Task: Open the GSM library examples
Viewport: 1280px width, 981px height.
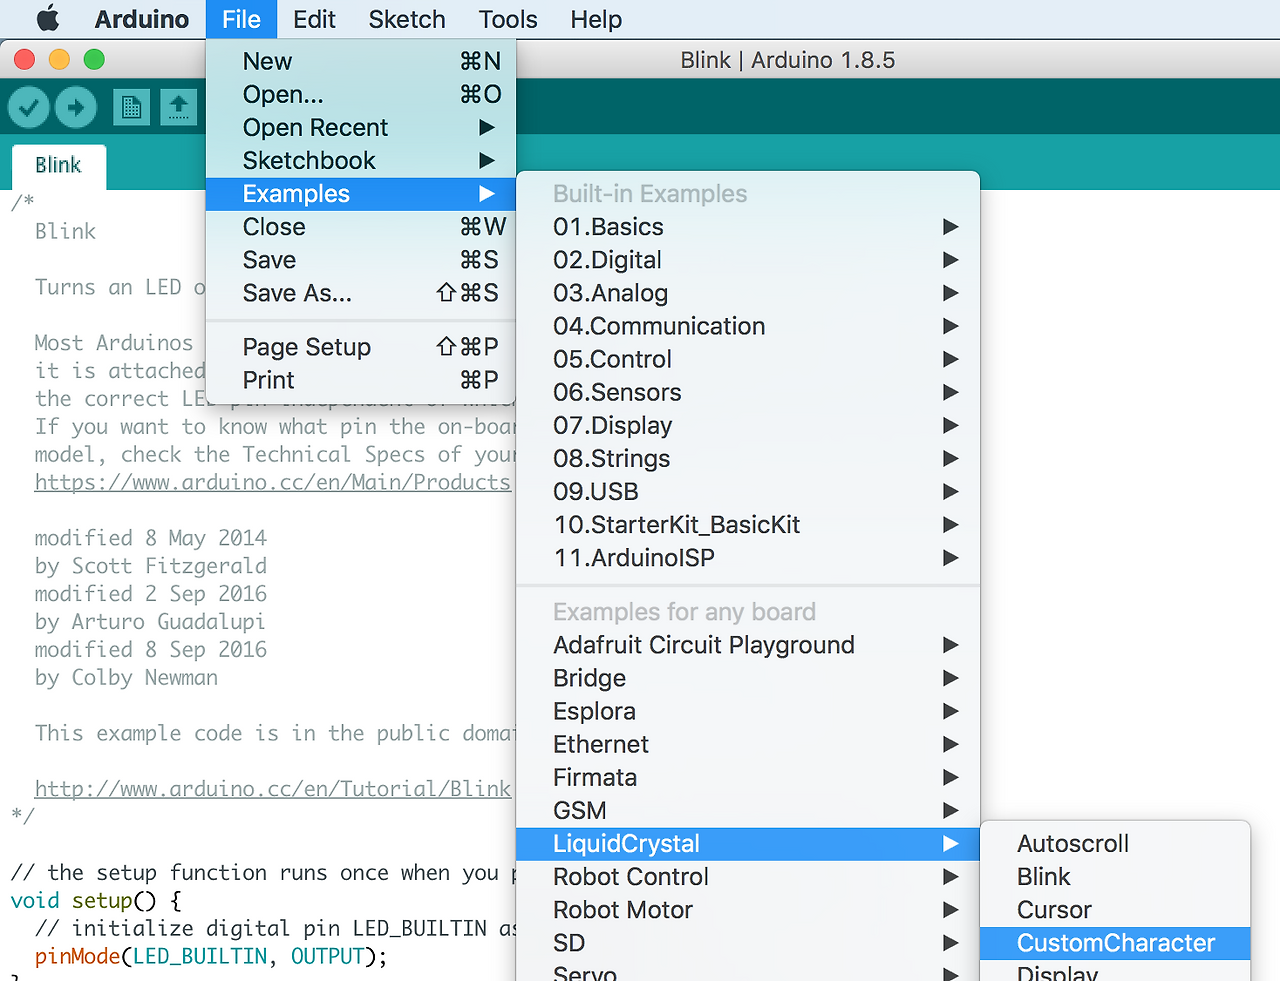Action: [x=748, y=810]
